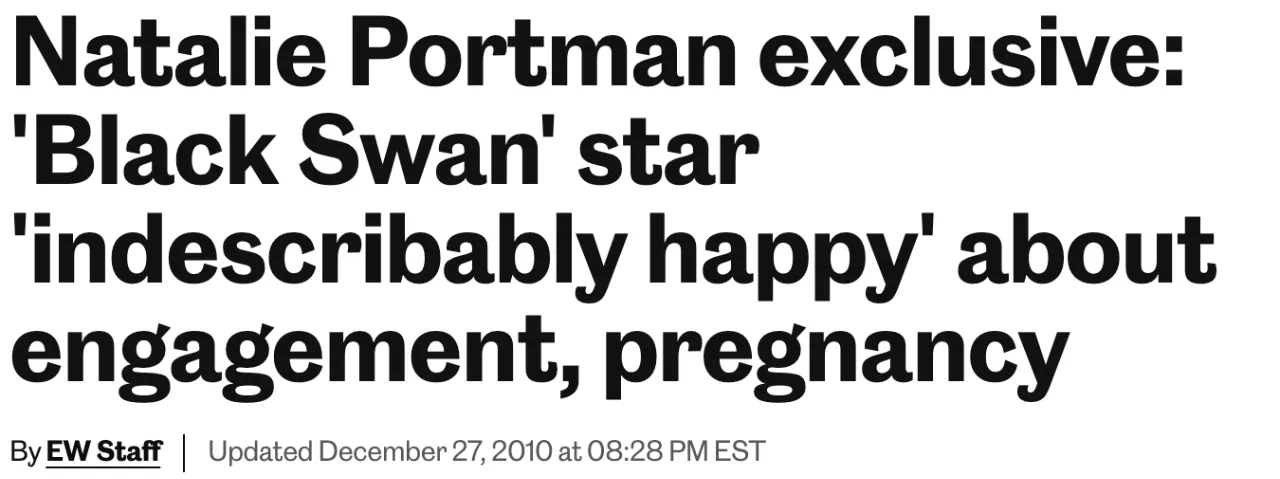Click the vertical divider after EW Staff
1280x479 pixels.
185,451
